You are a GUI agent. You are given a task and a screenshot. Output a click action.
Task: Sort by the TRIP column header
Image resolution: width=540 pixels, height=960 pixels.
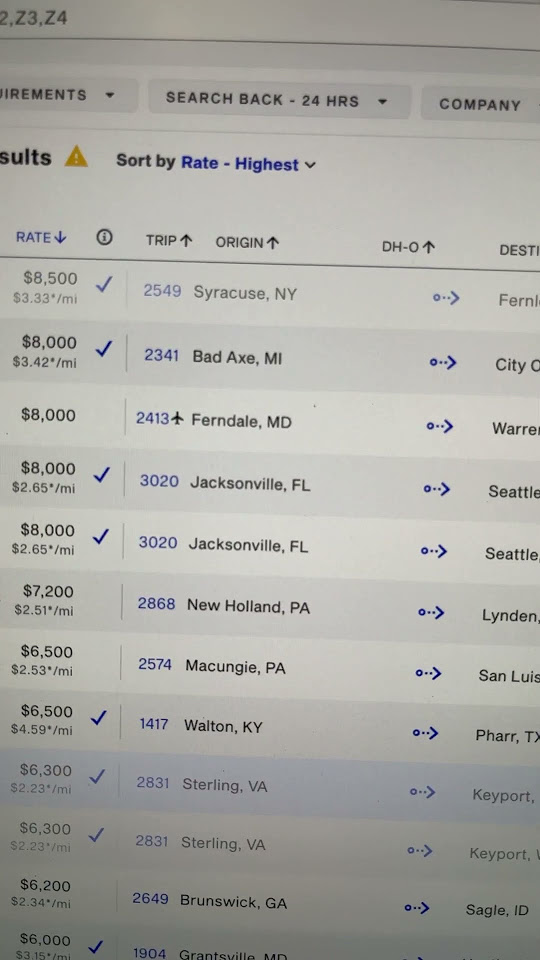[169, 241]
